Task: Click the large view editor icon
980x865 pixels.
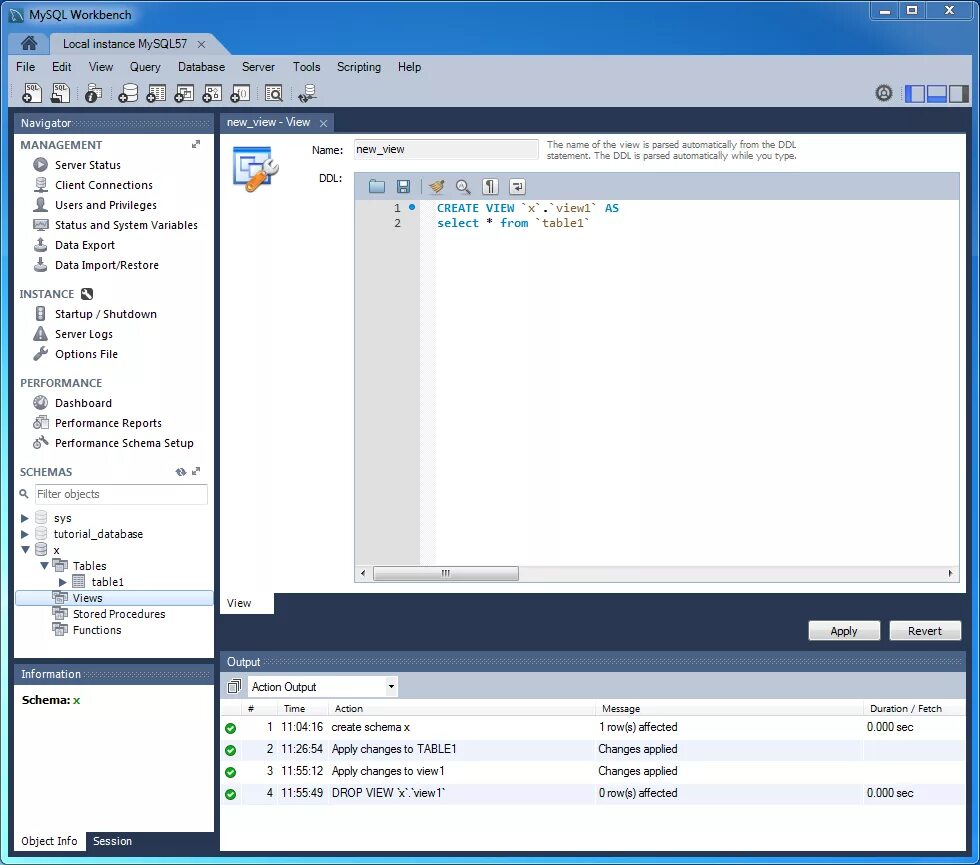Action: (256, 169)
